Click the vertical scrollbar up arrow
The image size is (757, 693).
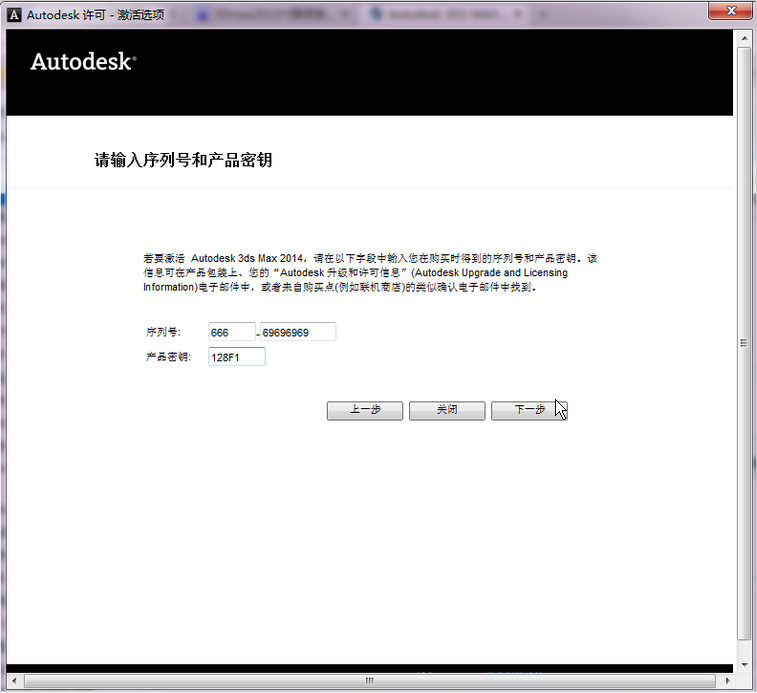click(x=744, y=39)
